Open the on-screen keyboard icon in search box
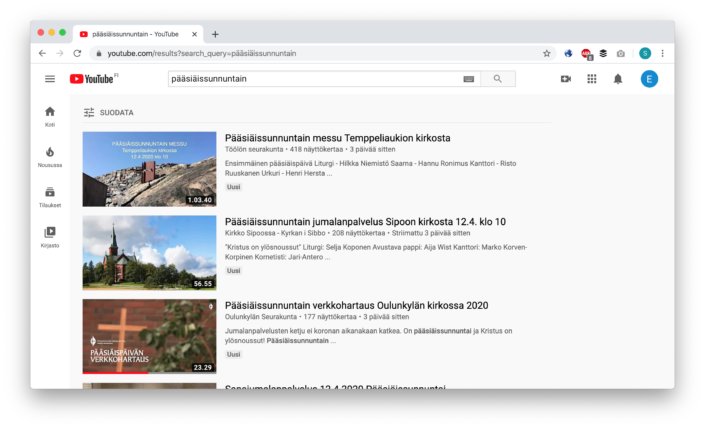The width and height of the screenshot is (705, 429). pos(469,79)
